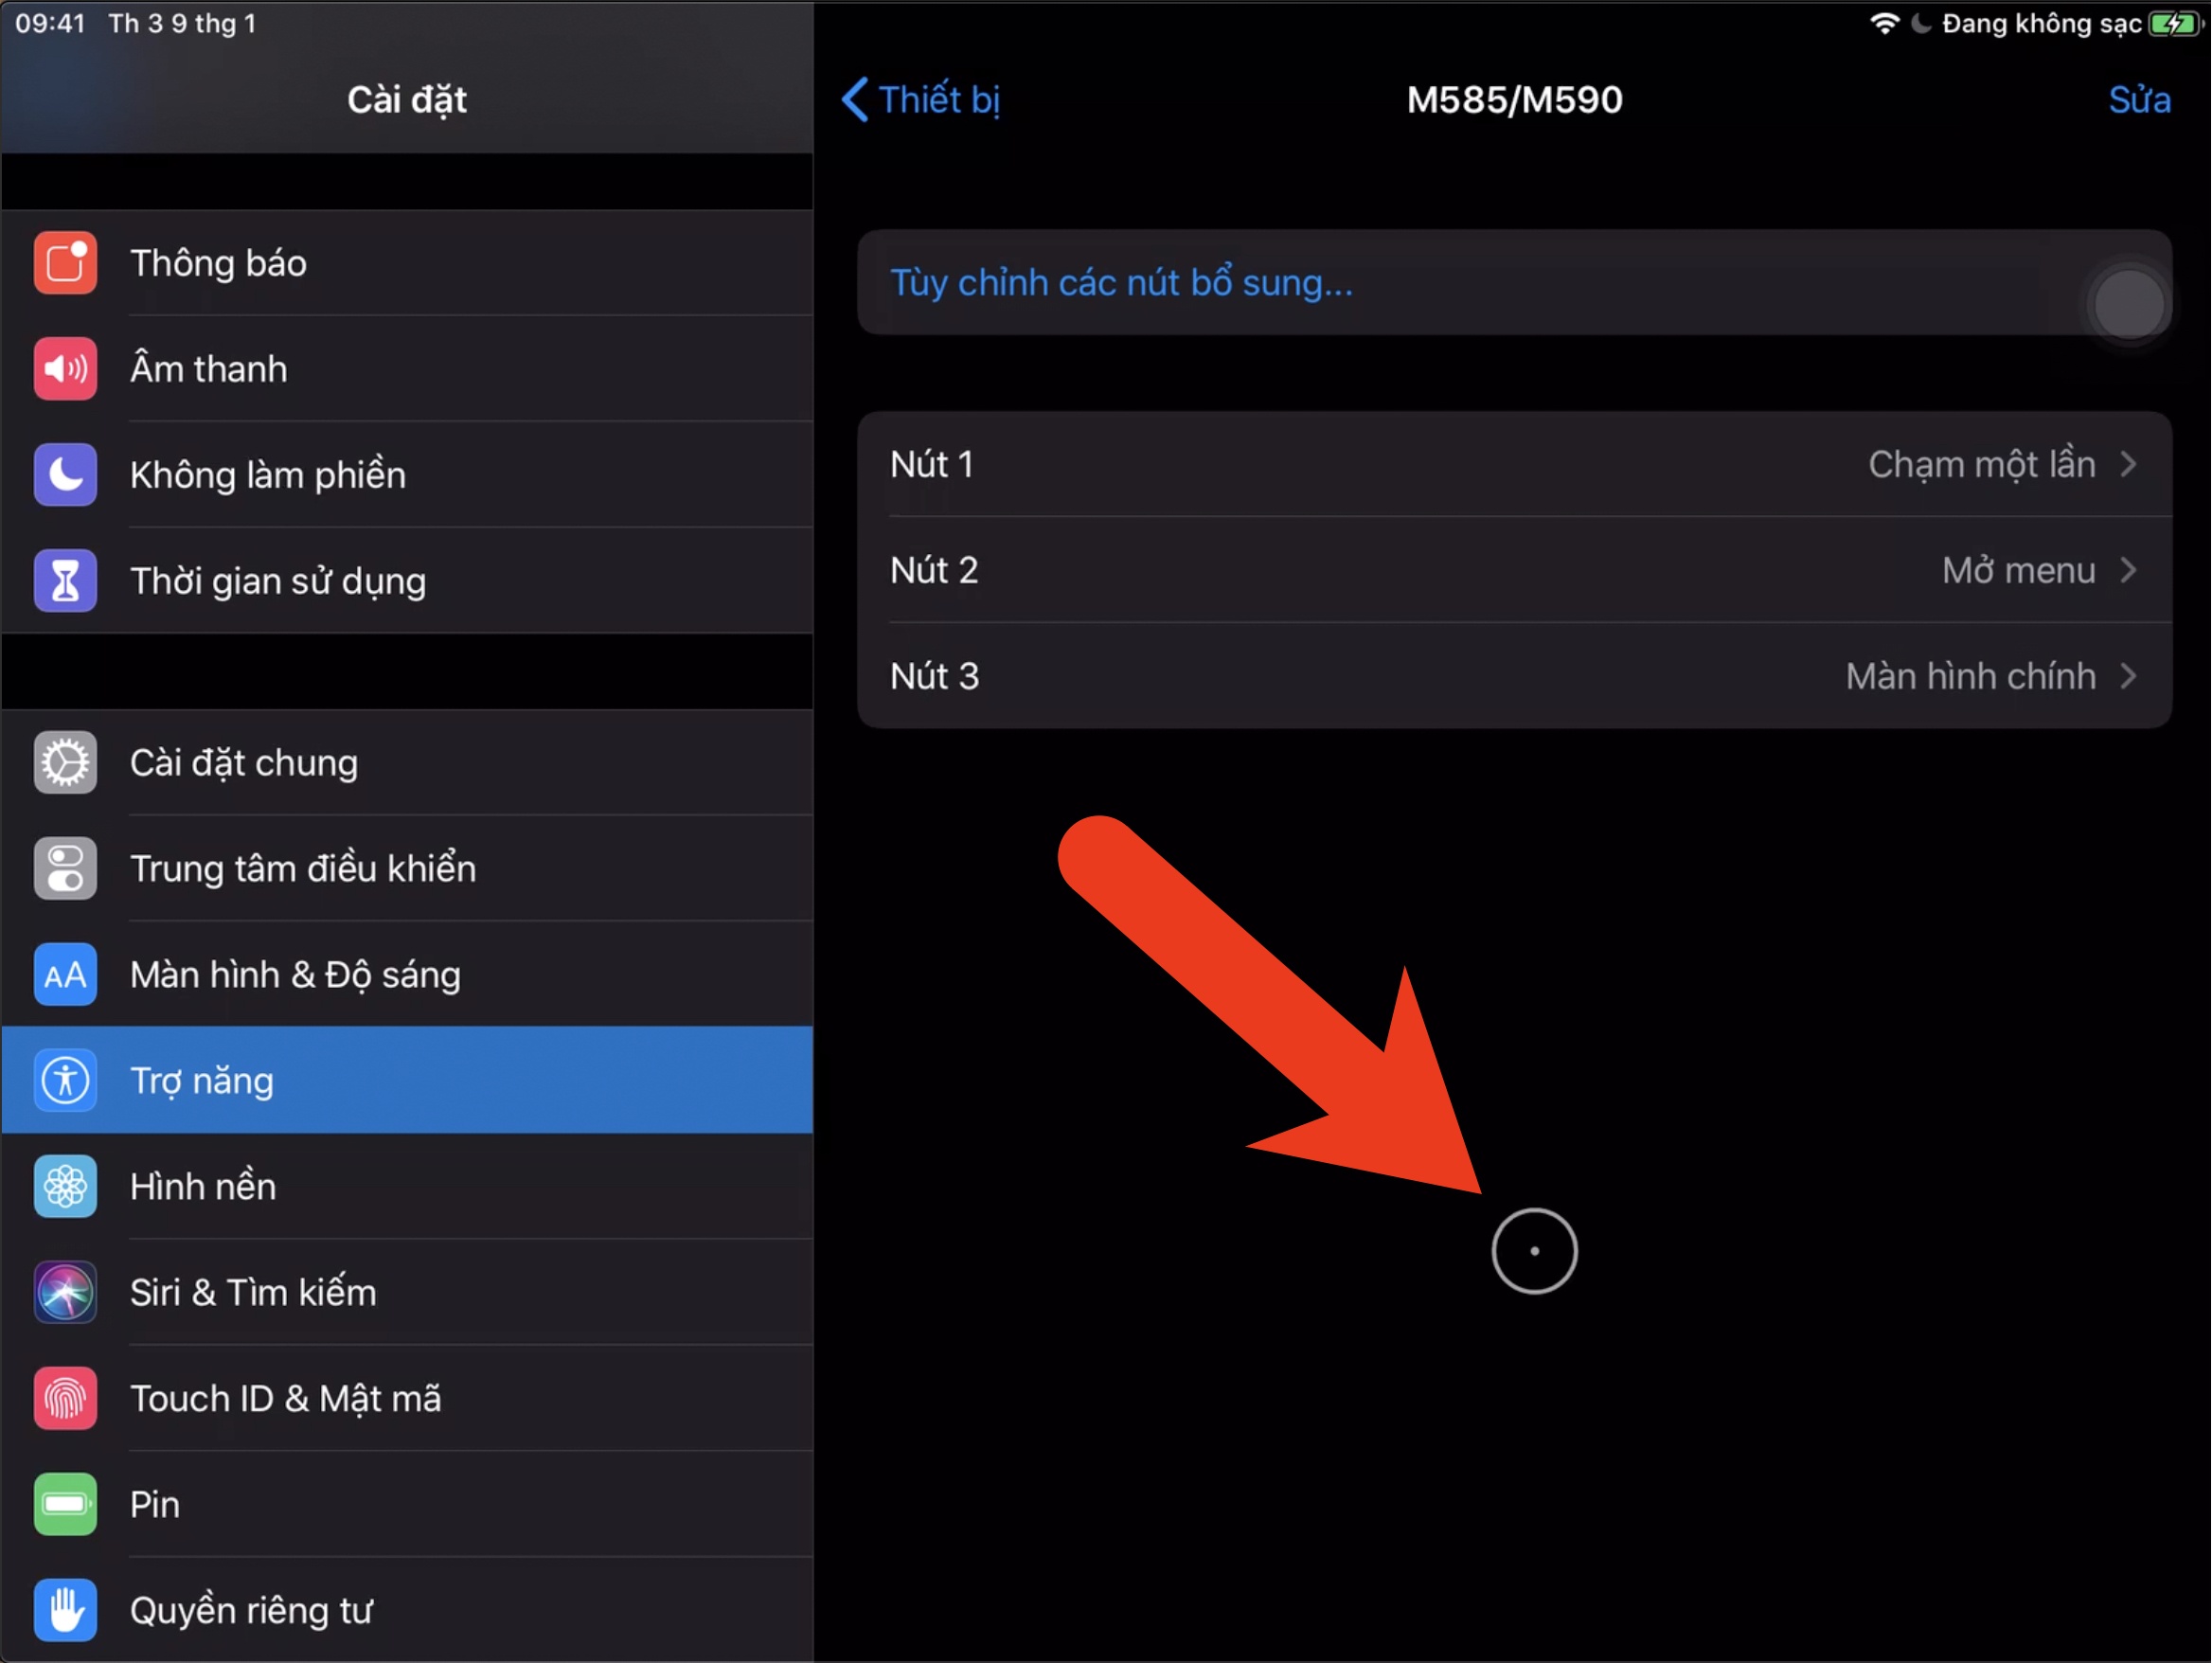The height and width of the screenshot is (1663, 2212).
Task: Open Cài đặt chung gear icon
Action: [65, 763]
